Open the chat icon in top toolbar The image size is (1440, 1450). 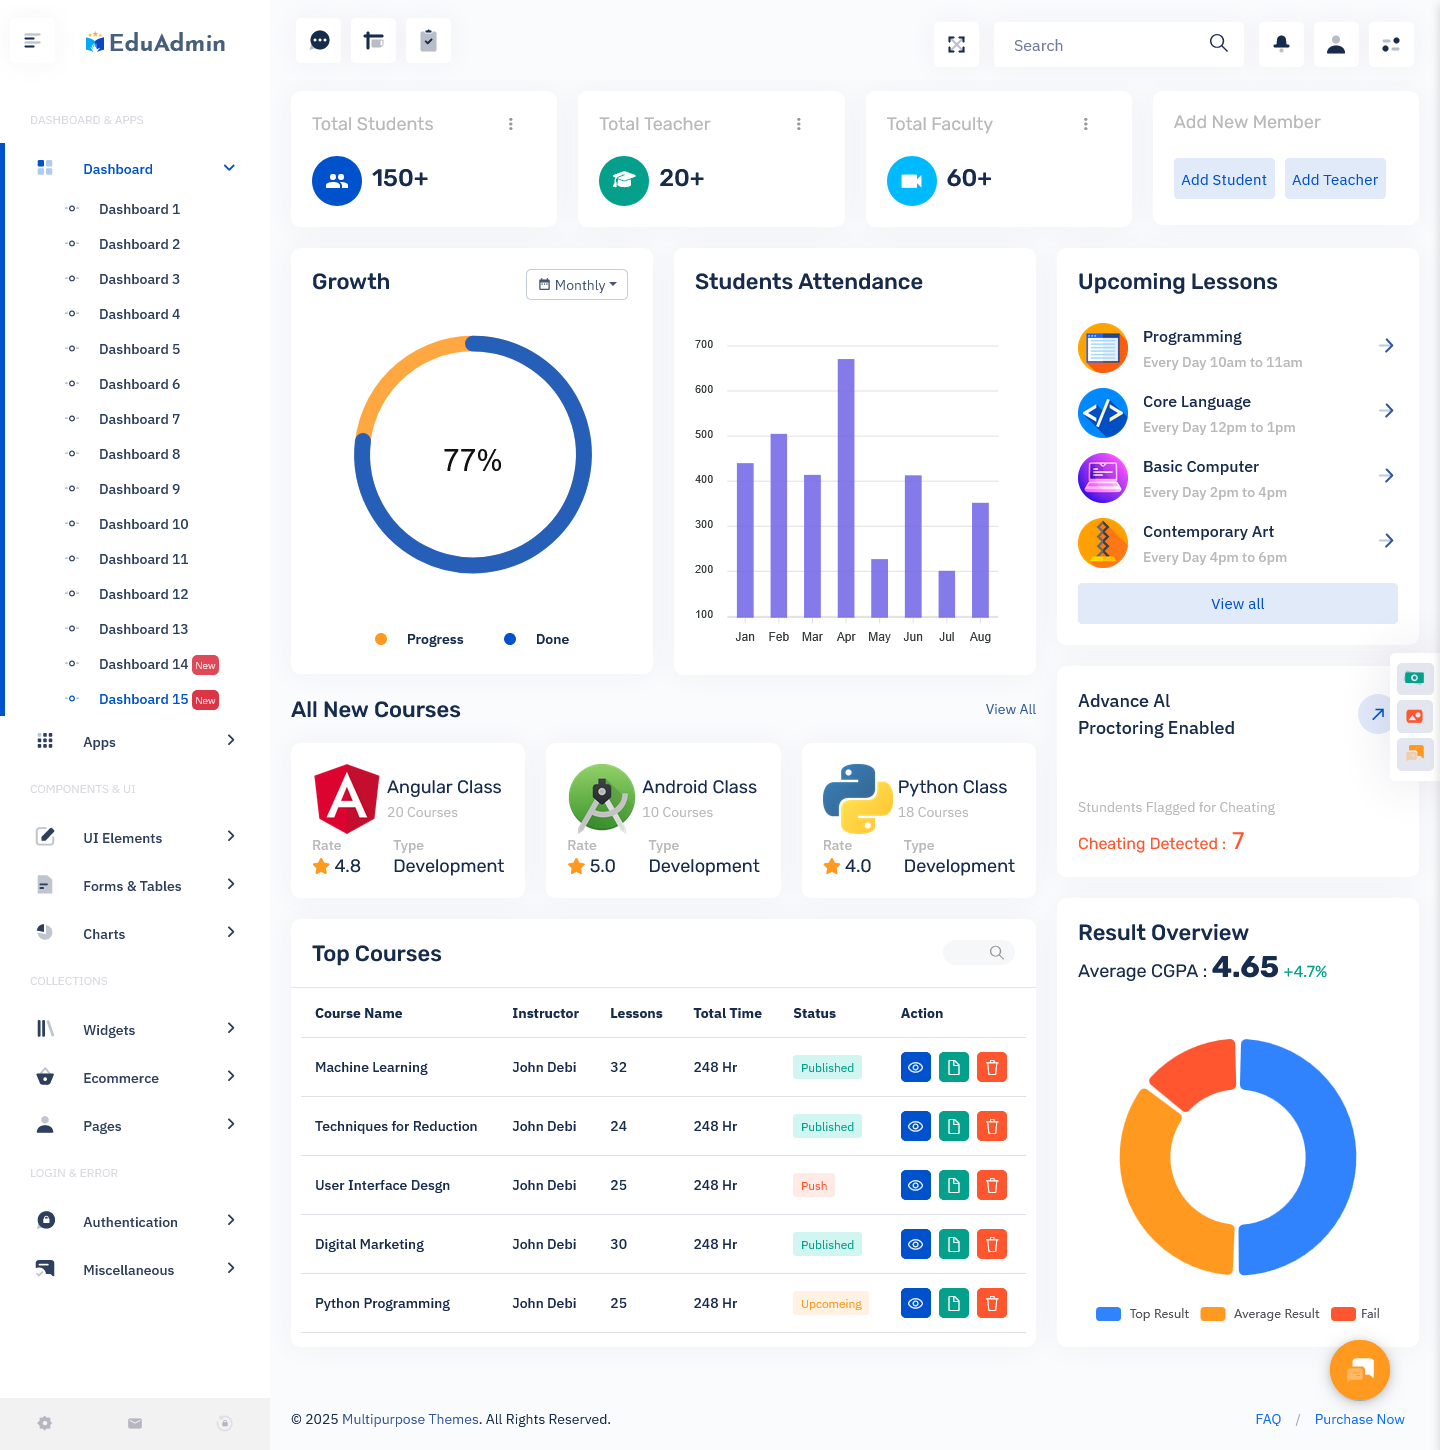(x=320, y=41)
